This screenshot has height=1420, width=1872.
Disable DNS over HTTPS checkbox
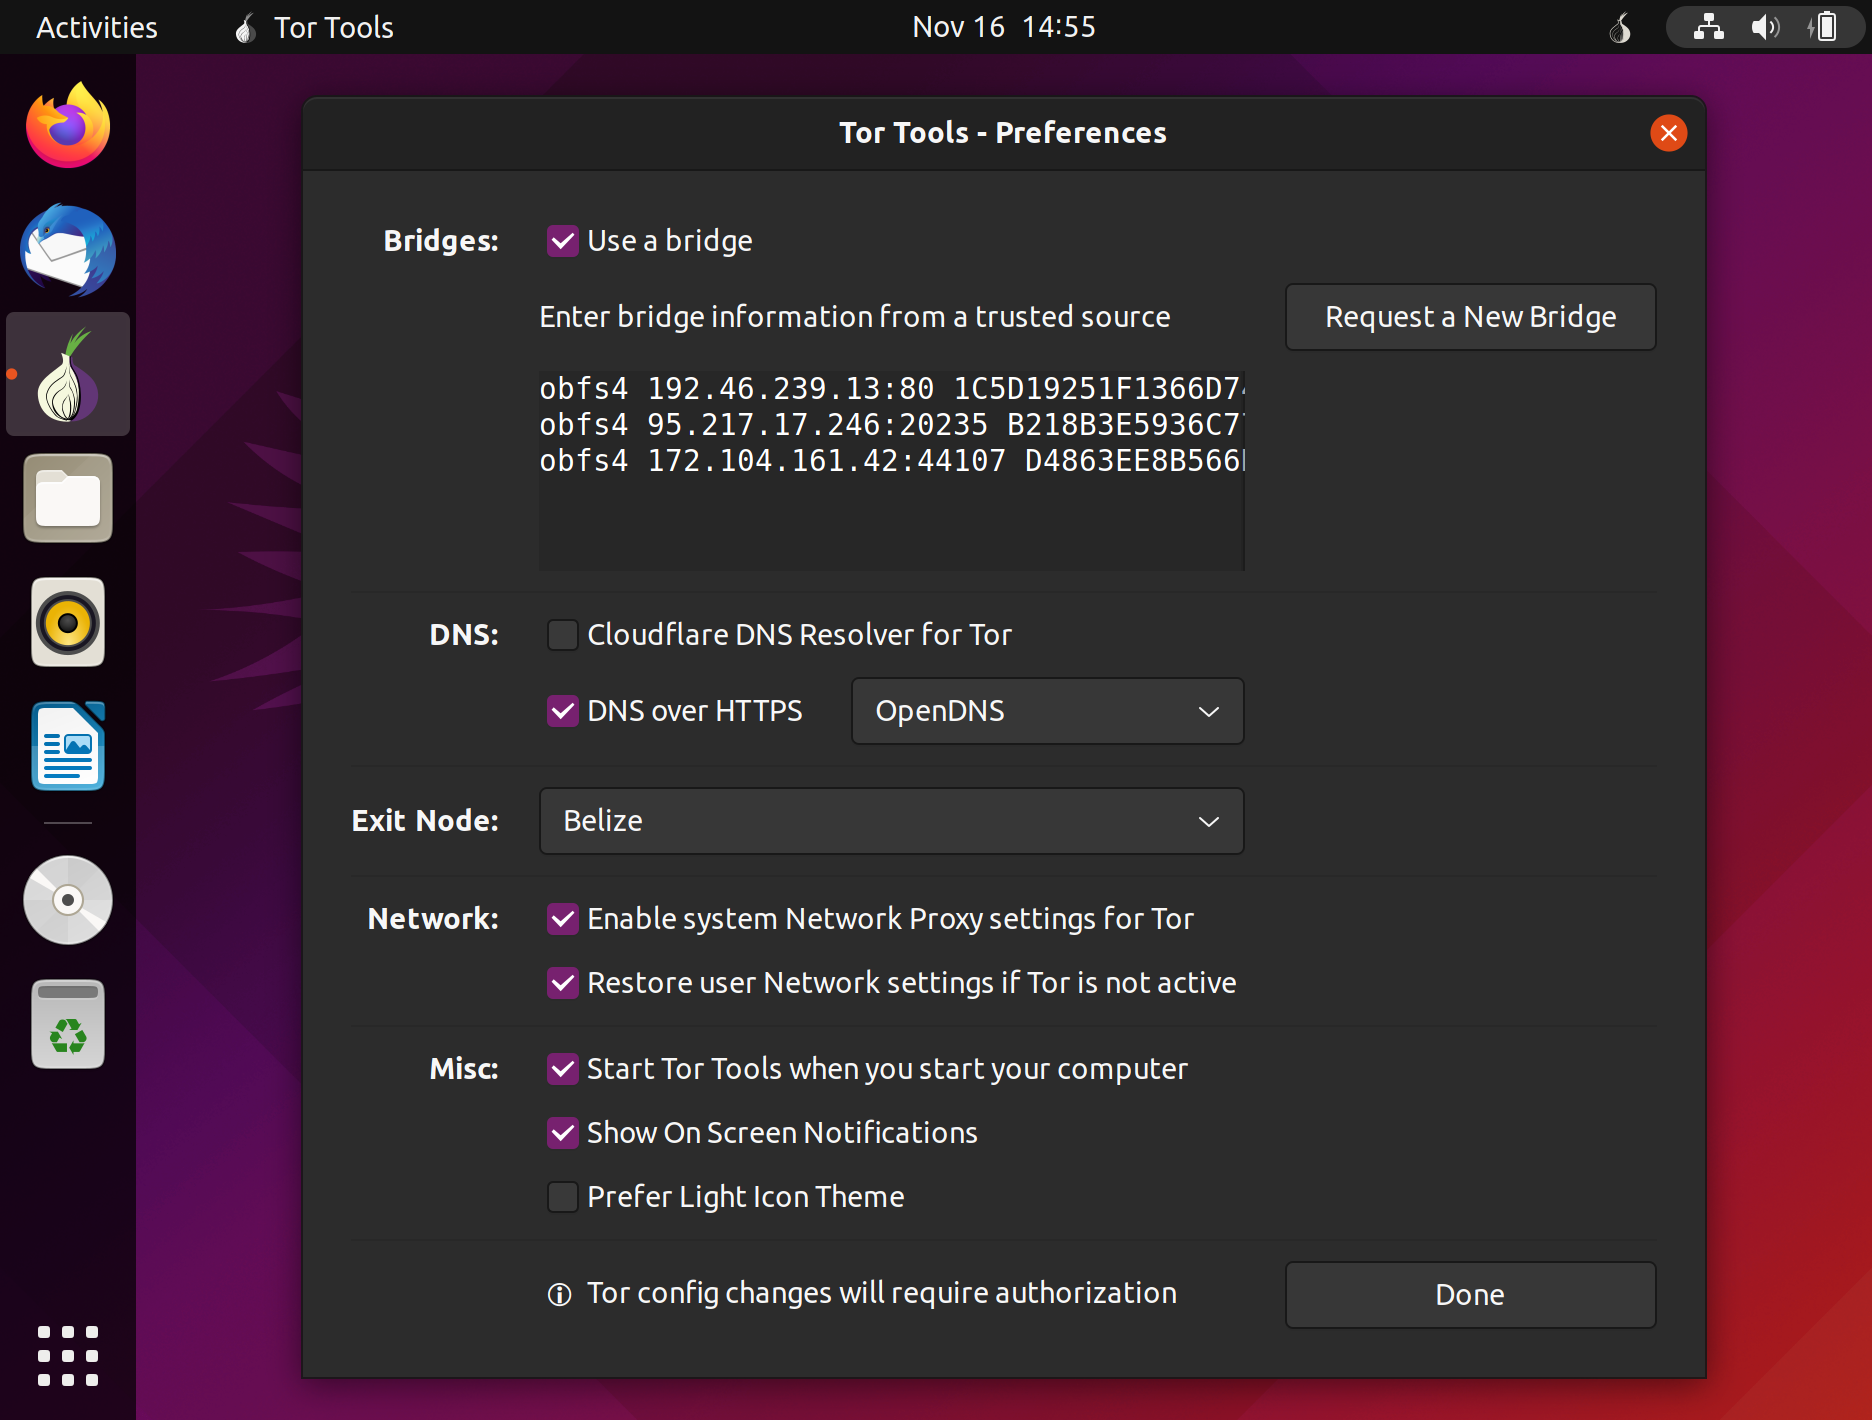coord(563,711)
